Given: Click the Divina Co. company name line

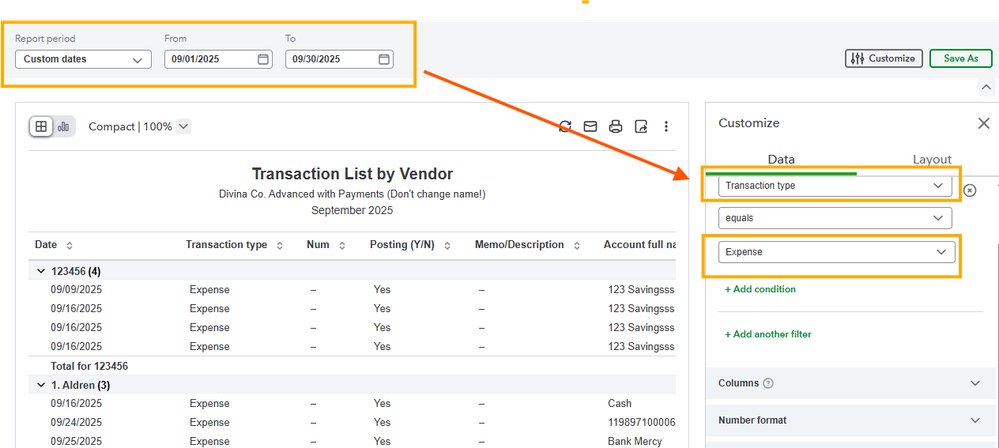Looking at the screenshot, I should pos(352,194).
